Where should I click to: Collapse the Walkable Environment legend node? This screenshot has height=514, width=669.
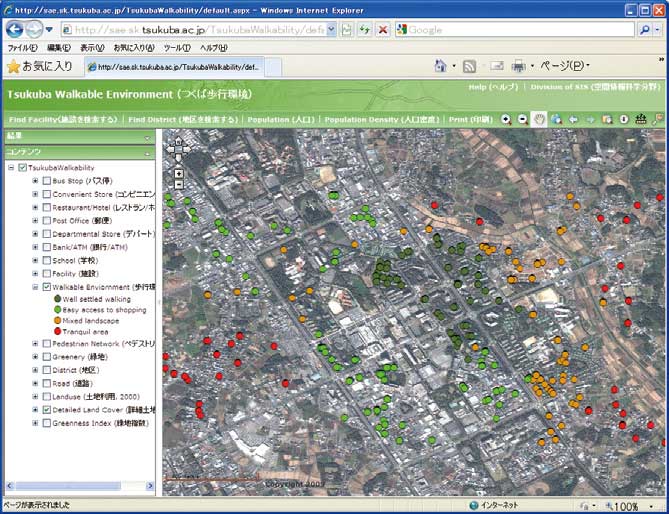point(35,287)
